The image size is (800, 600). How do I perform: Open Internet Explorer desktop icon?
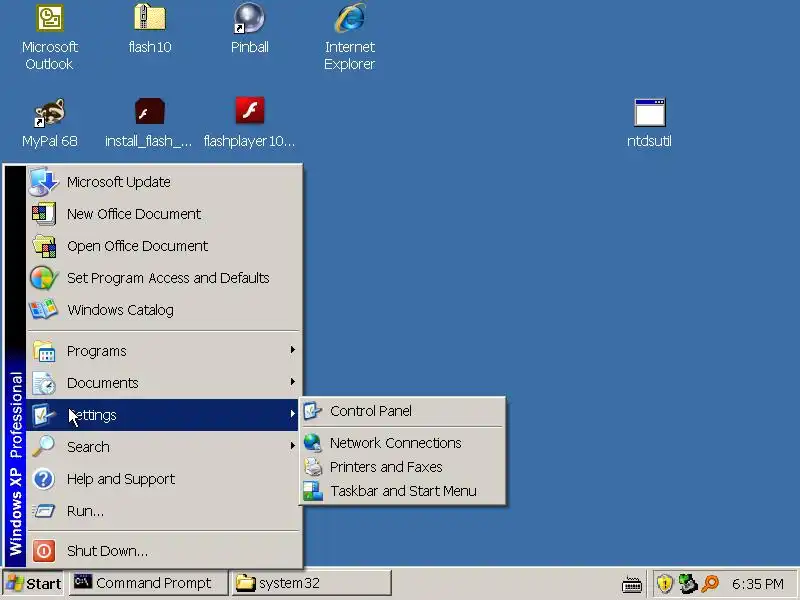350,18
